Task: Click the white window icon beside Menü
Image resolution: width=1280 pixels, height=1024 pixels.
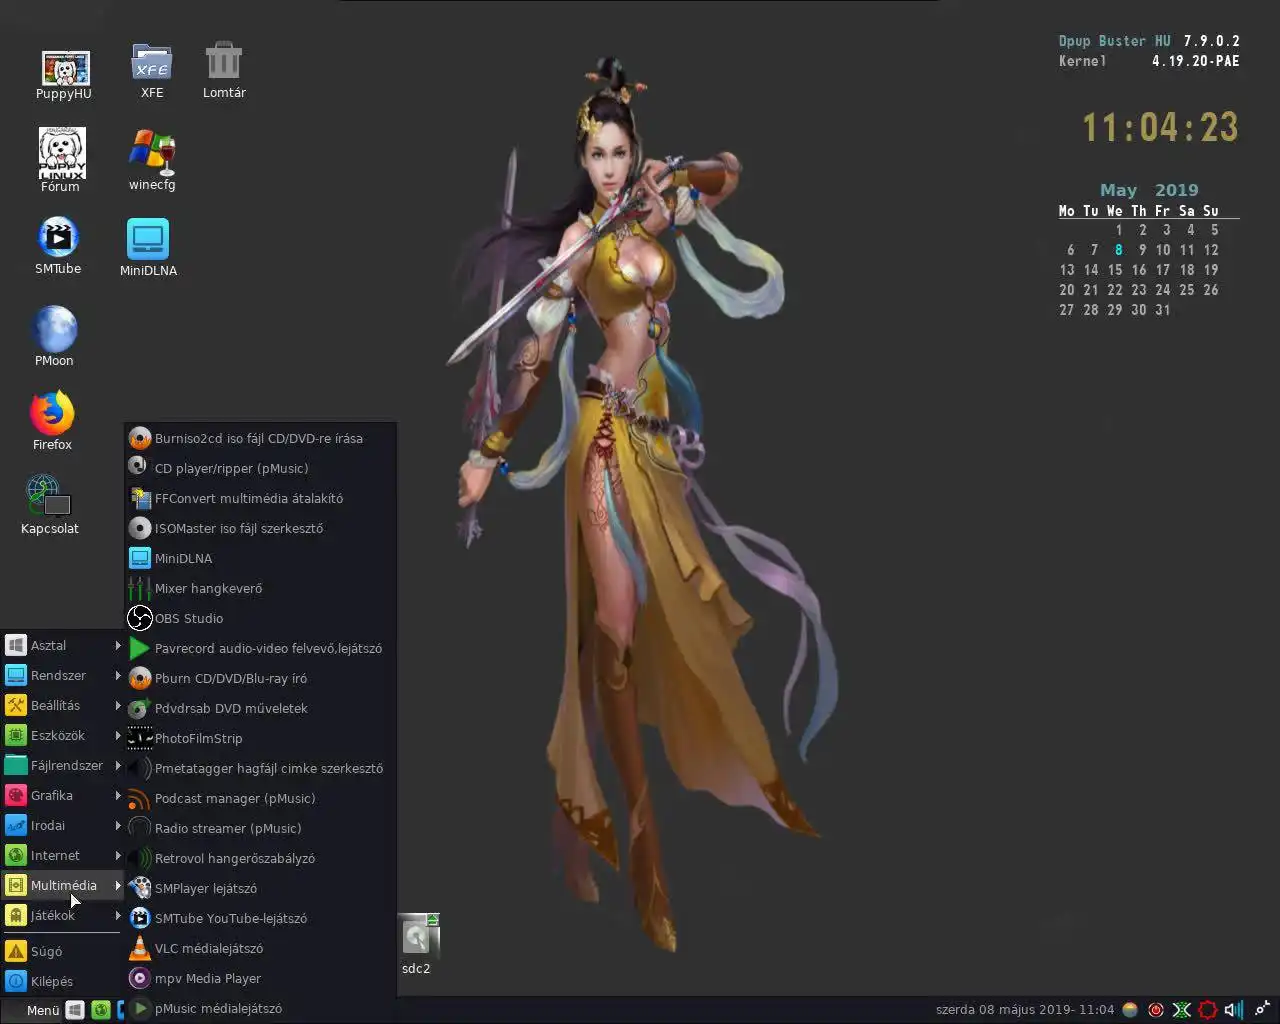Action: (x=75, y=1010)
